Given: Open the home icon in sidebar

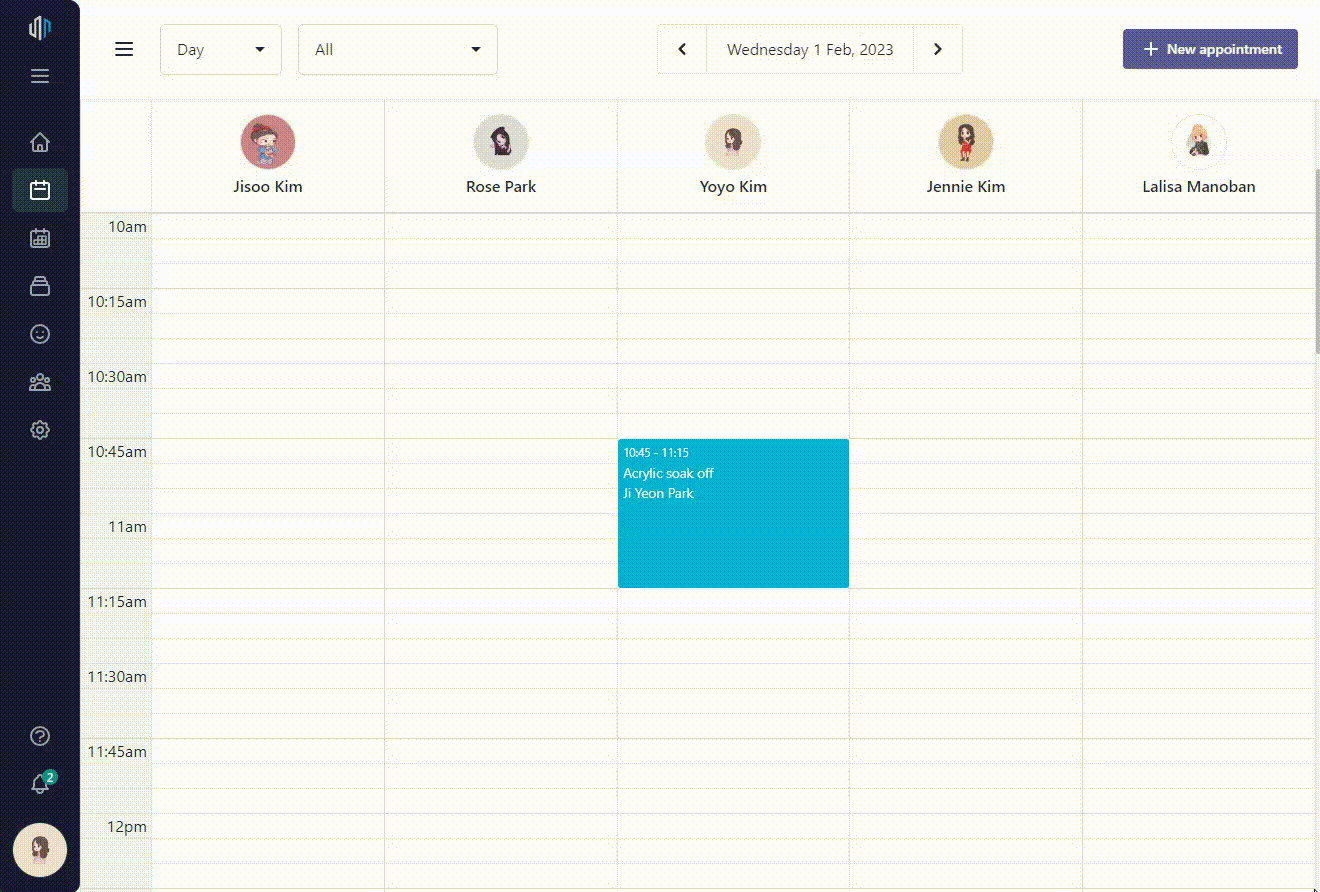Looking at the screenshot, I should coord(40,142).
